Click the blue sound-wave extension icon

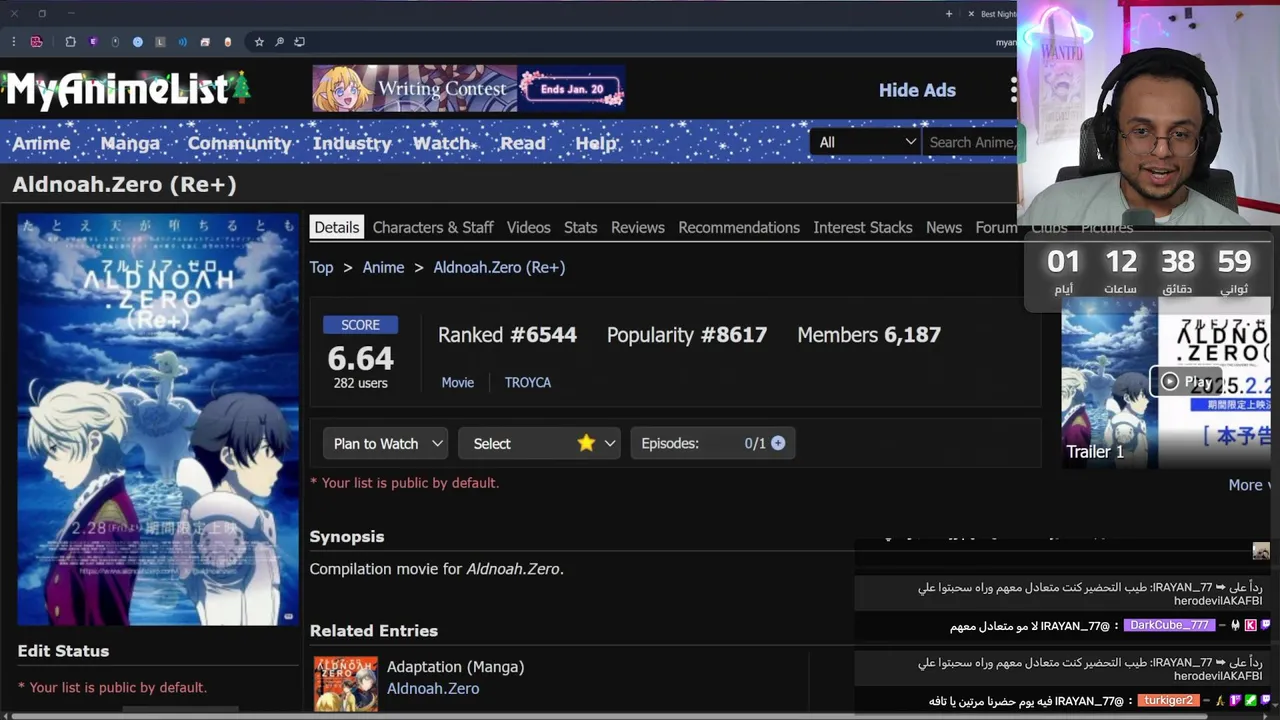tap(183, 42)
